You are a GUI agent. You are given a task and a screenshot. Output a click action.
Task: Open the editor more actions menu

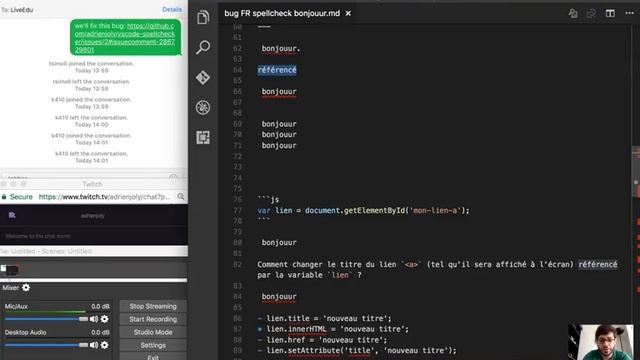pyautogui.click(x=629, y=13)
